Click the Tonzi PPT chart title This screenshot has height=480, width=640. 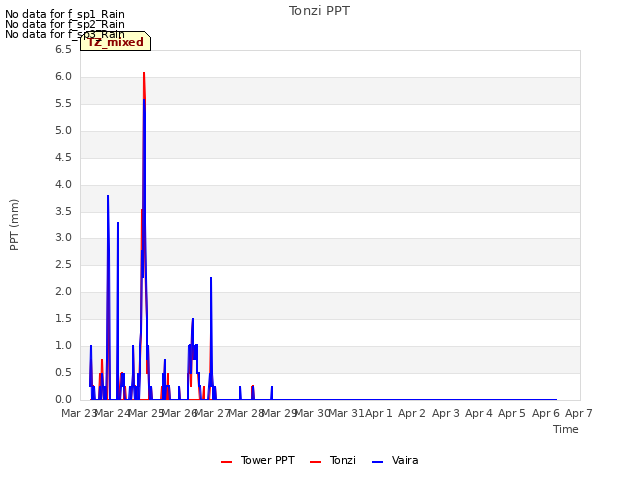(319, 11)
